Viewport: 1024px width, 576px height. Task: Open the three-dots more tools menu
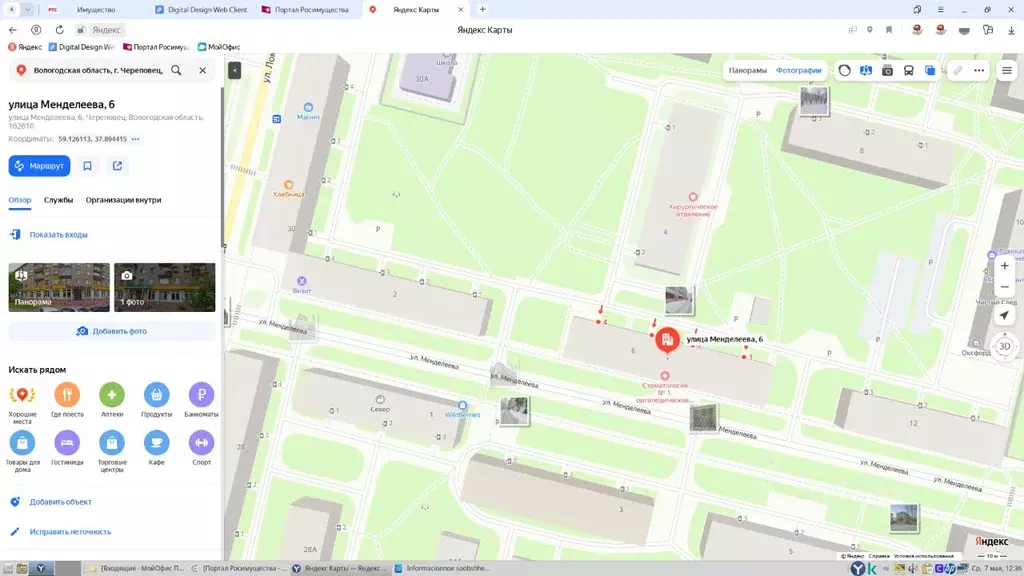coord(979,71)
